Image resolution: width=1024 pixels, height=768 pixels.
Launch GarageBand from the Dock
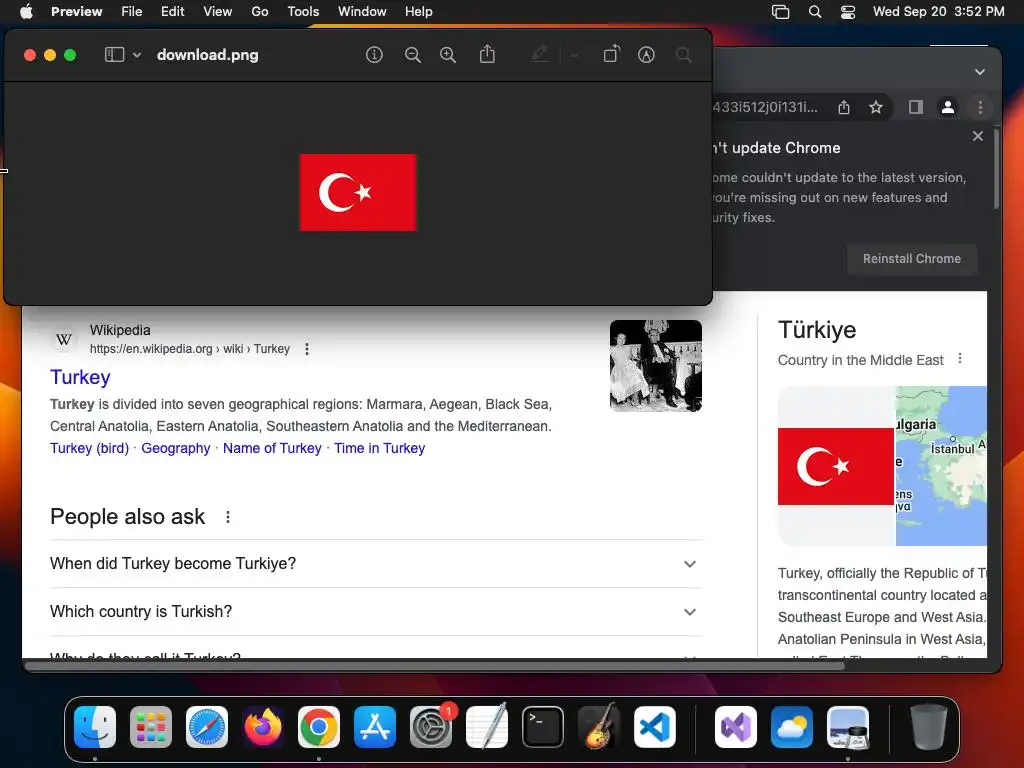pyautogui.click(x=599, y=726)
